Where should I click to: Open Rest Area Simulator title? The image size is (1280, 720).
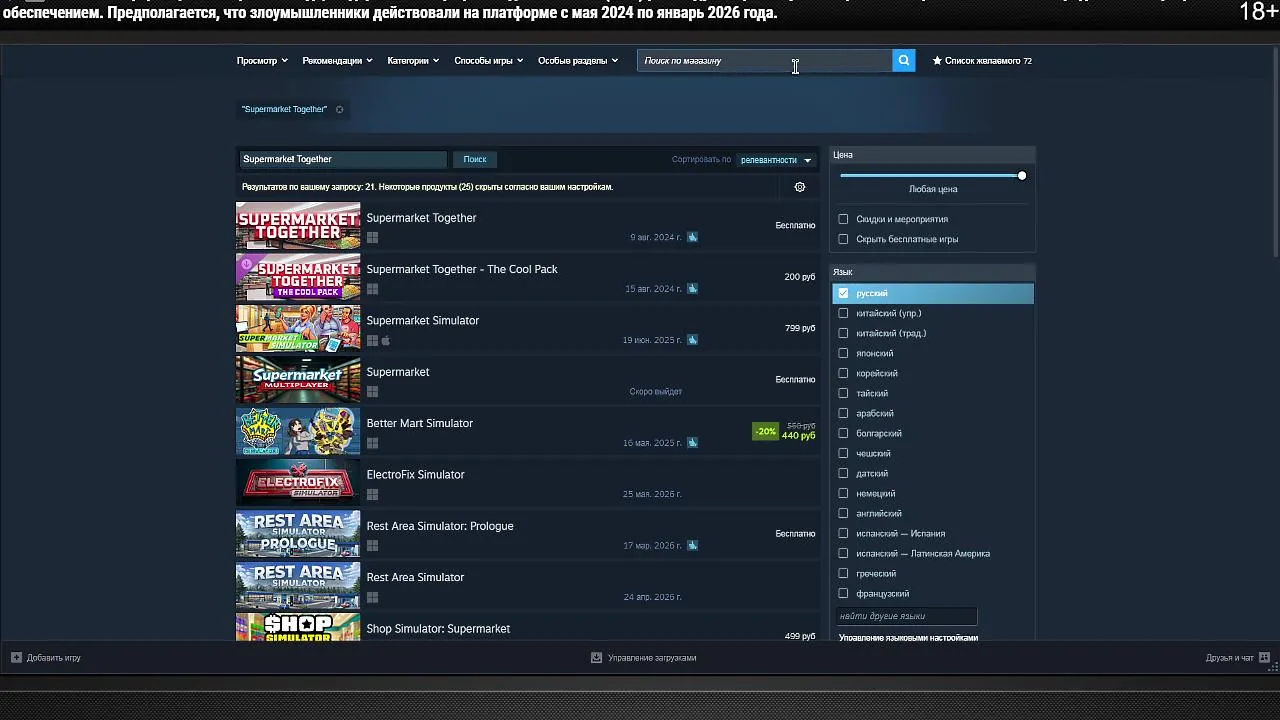[x=415, y=577]
